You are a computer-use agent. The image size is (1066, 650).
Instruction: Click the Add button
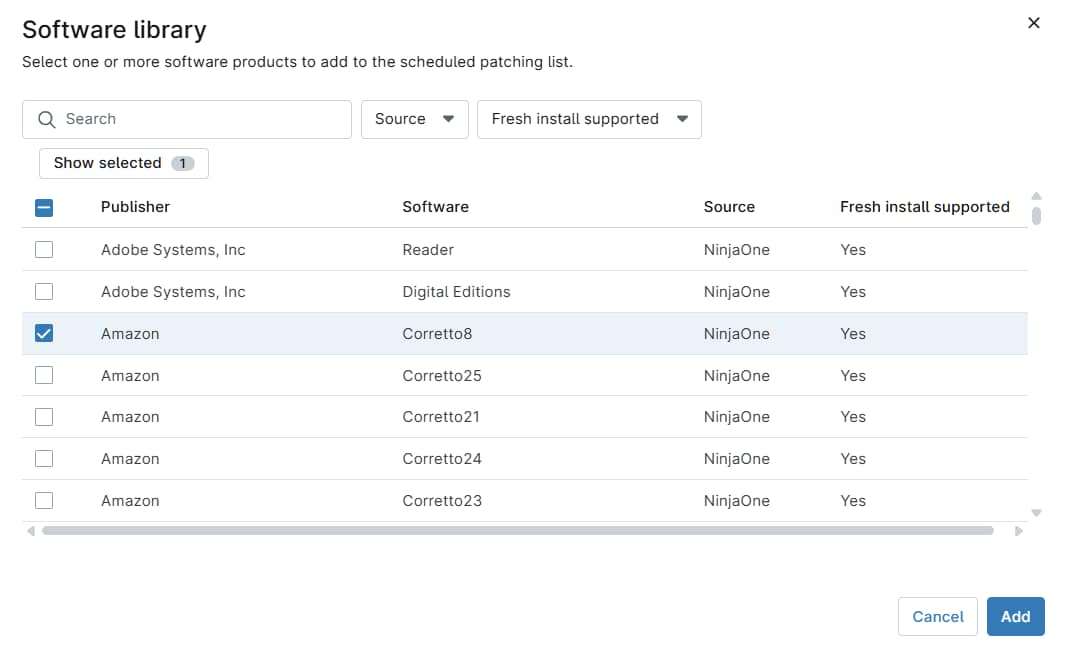(1015, 616)
